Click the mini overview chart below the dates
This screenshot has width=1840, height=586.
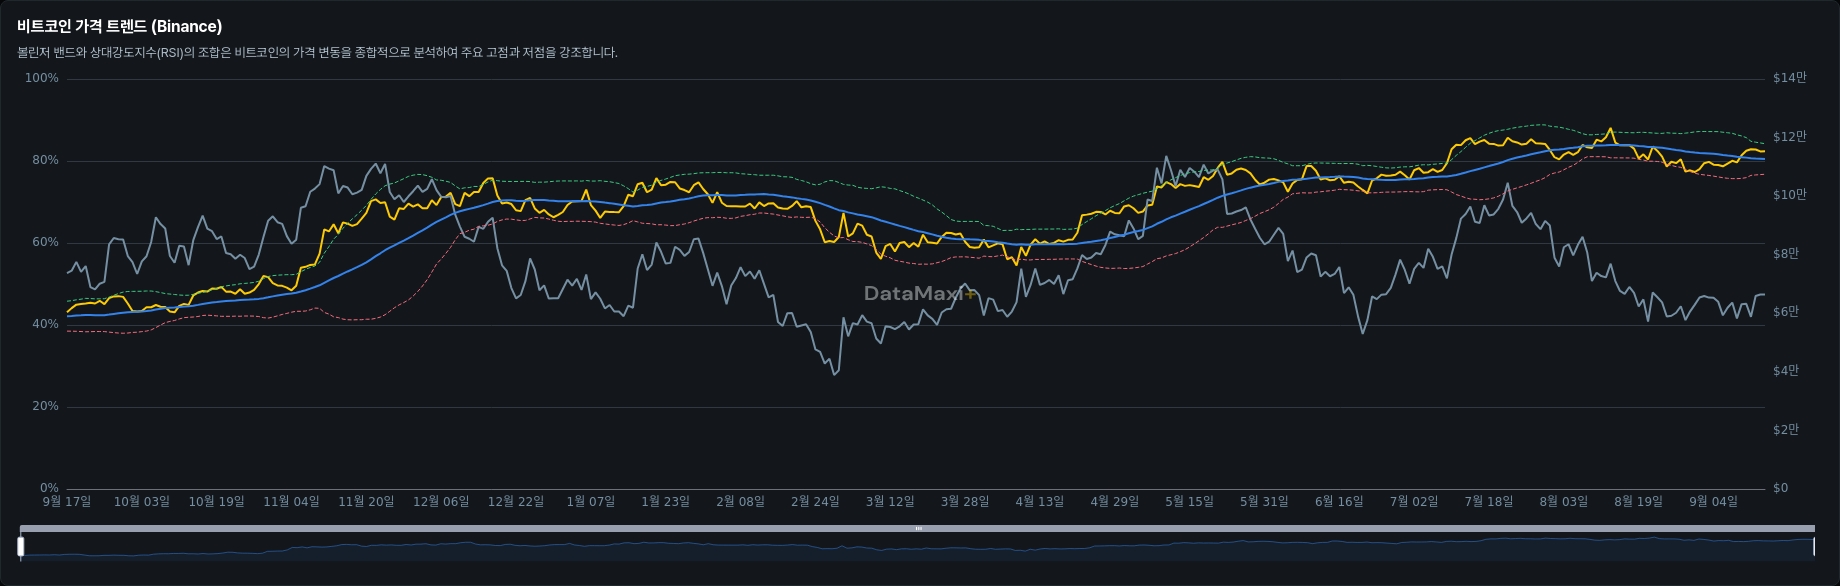(917, 548)
